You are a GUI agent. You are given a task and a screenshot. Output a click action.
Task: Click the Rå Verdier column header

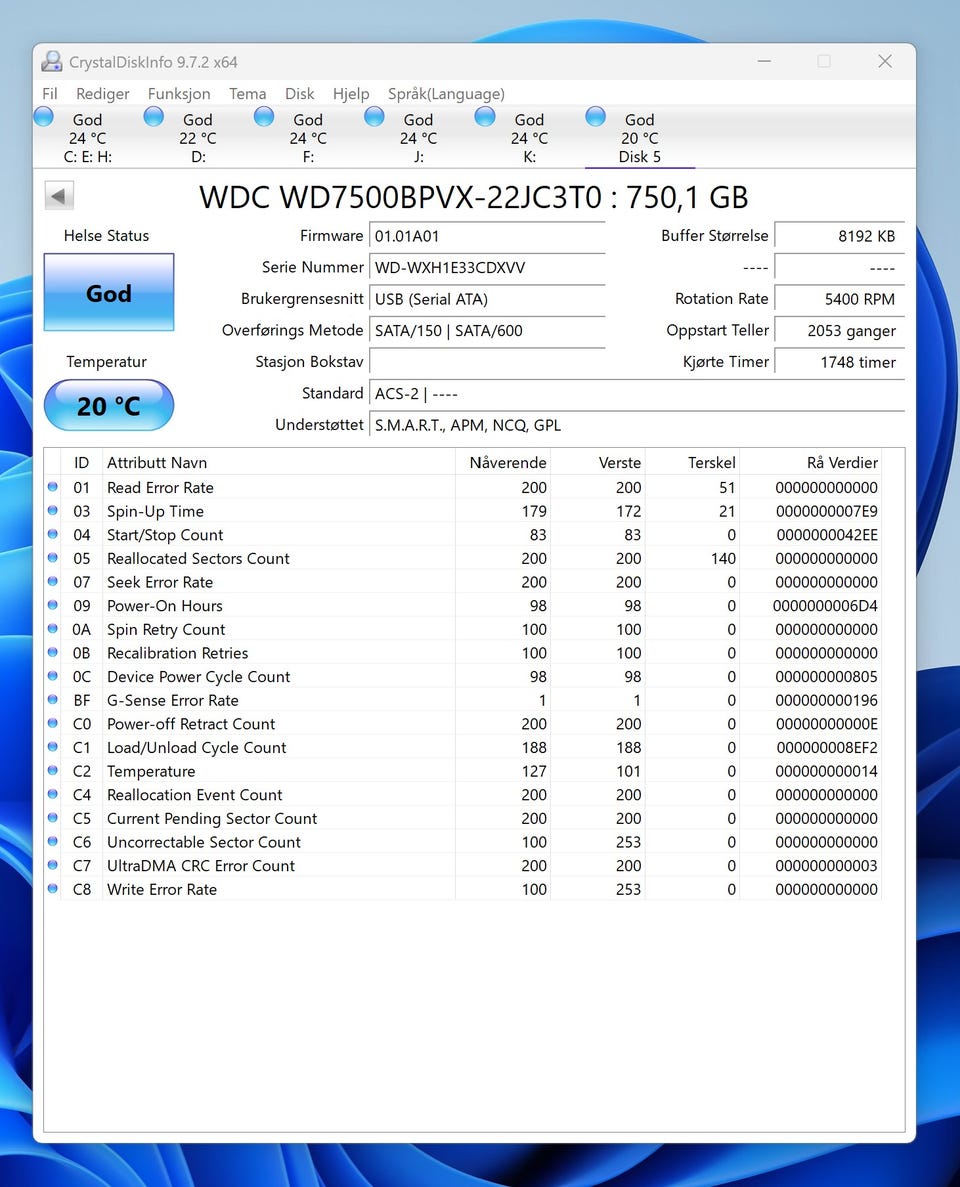[x=810, y=463]
